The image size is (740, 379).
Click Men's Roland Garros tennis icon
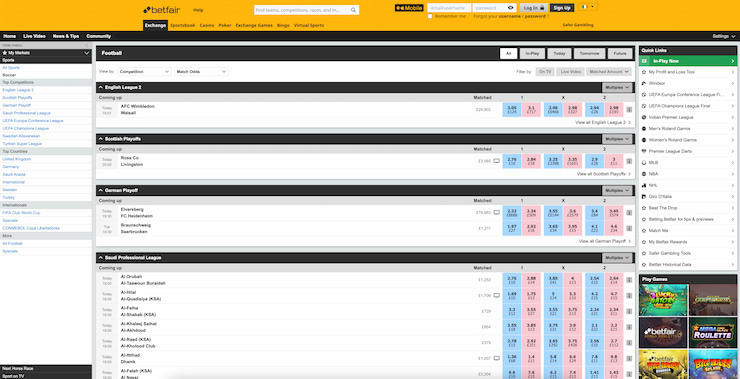[644, 128]
